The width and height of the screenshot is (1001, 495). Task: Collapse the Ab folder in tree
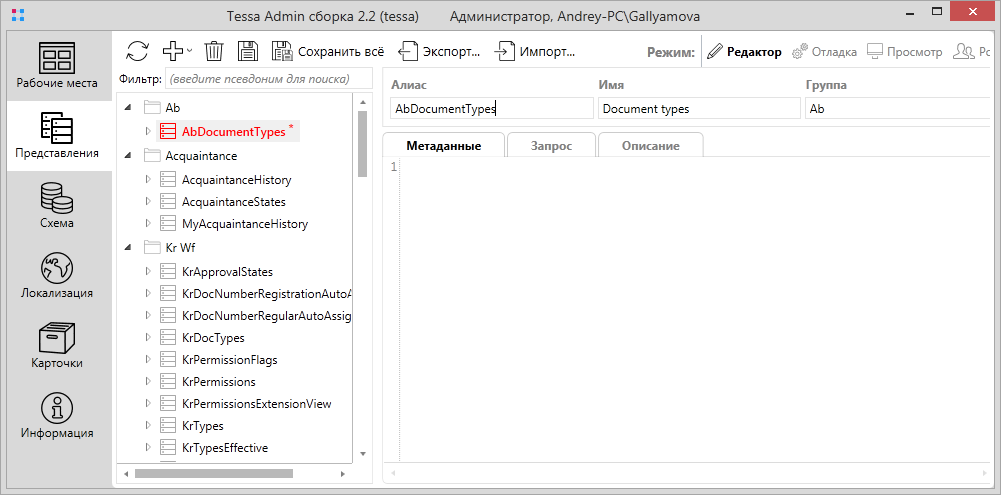[128, 107]
